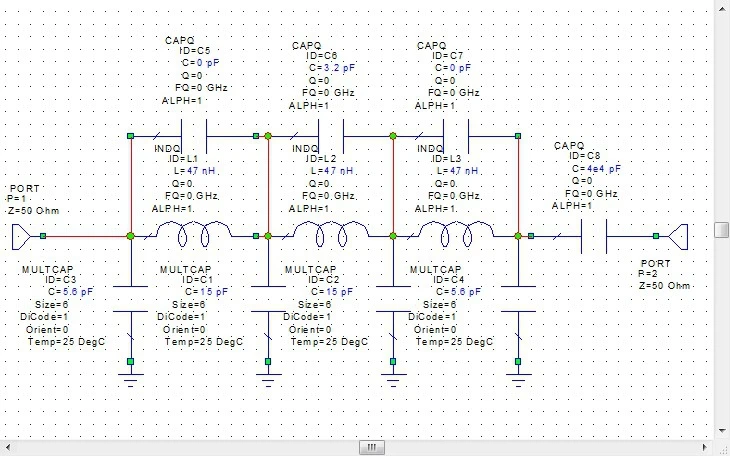The width and height of the screenshot is (730, 456).
Task: Click the L=47 nH value of L3
Action: tap(458, 171)
